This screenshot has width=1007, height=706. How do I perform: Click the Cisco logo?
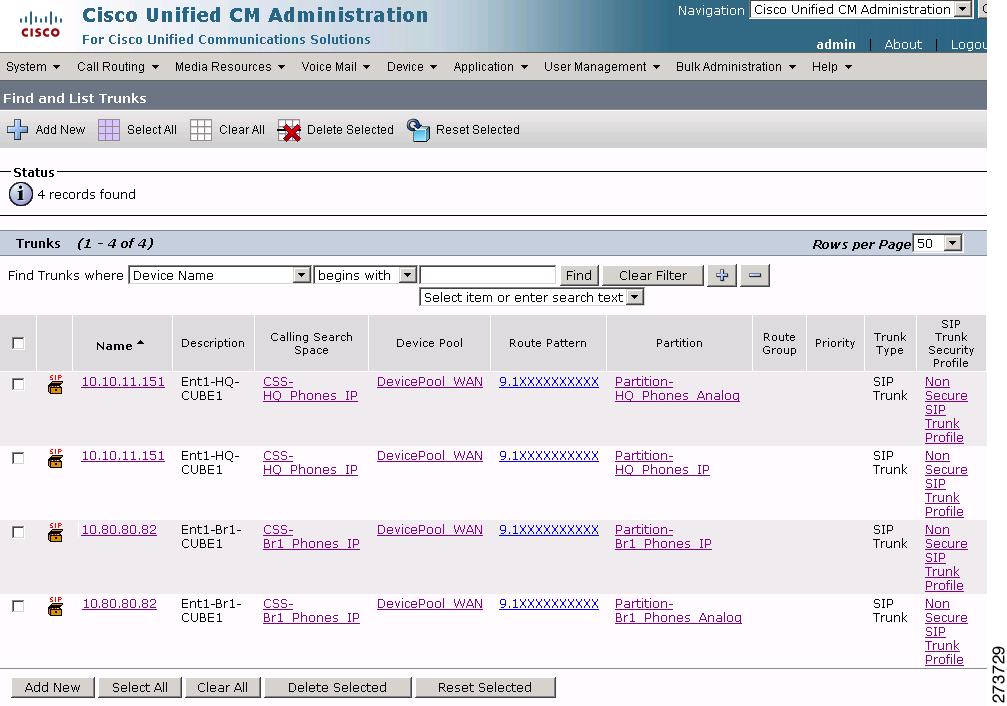(x=40, y=26)
